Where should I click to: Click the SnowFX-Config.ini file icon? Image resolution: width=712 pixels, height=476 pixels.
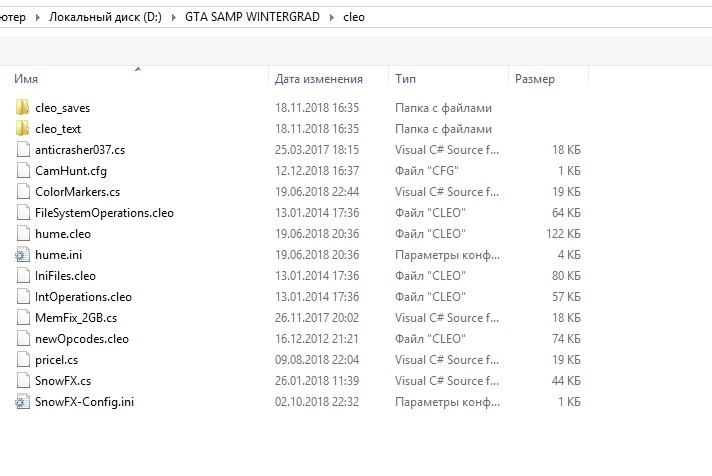(x=23, y=402)
